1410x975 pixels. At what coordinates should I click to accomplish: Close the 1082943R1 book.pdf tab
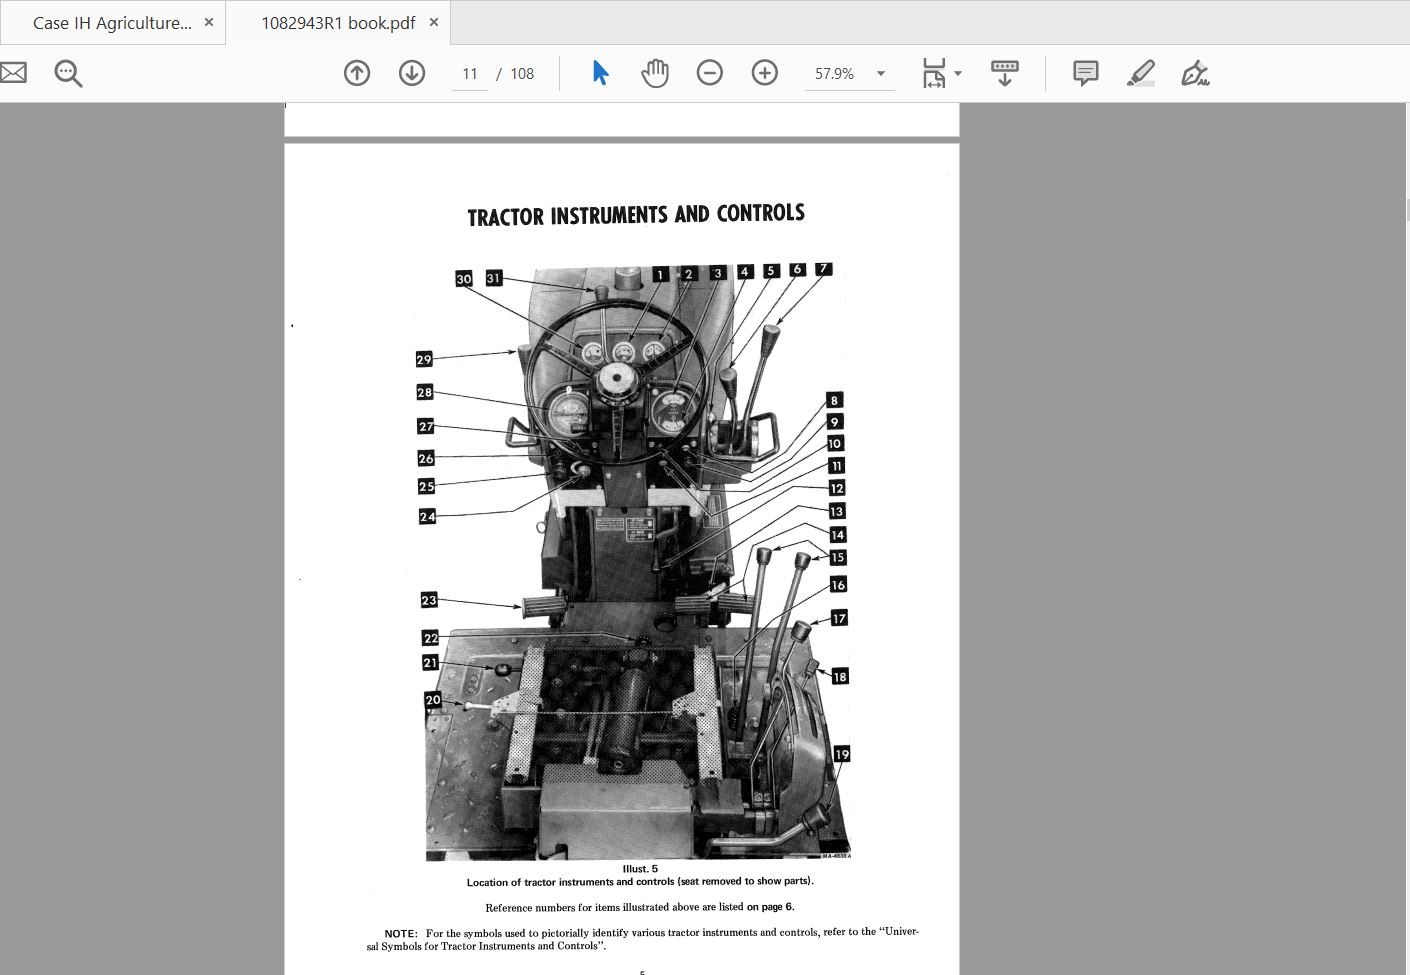tap(433, 22)
